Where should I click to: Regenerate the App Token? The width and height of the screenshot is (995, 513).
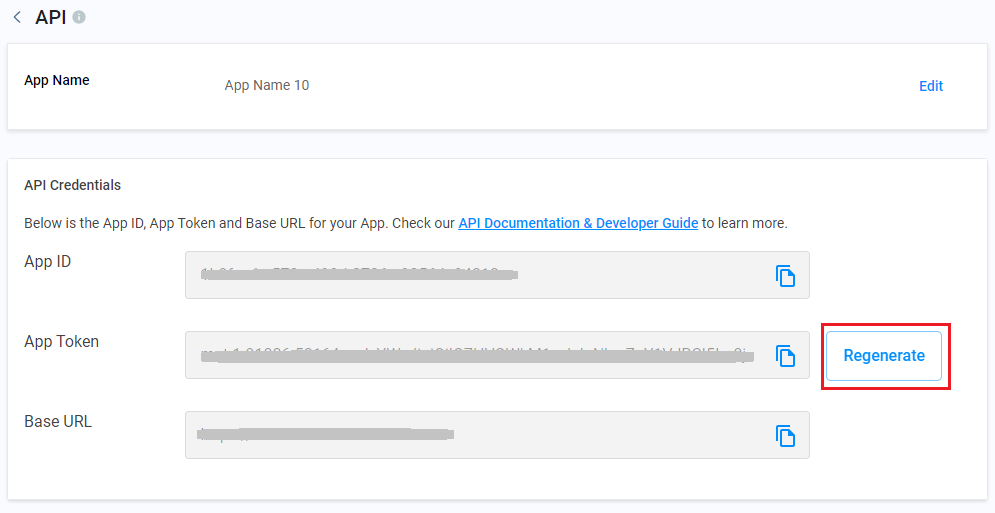(884, 355)
